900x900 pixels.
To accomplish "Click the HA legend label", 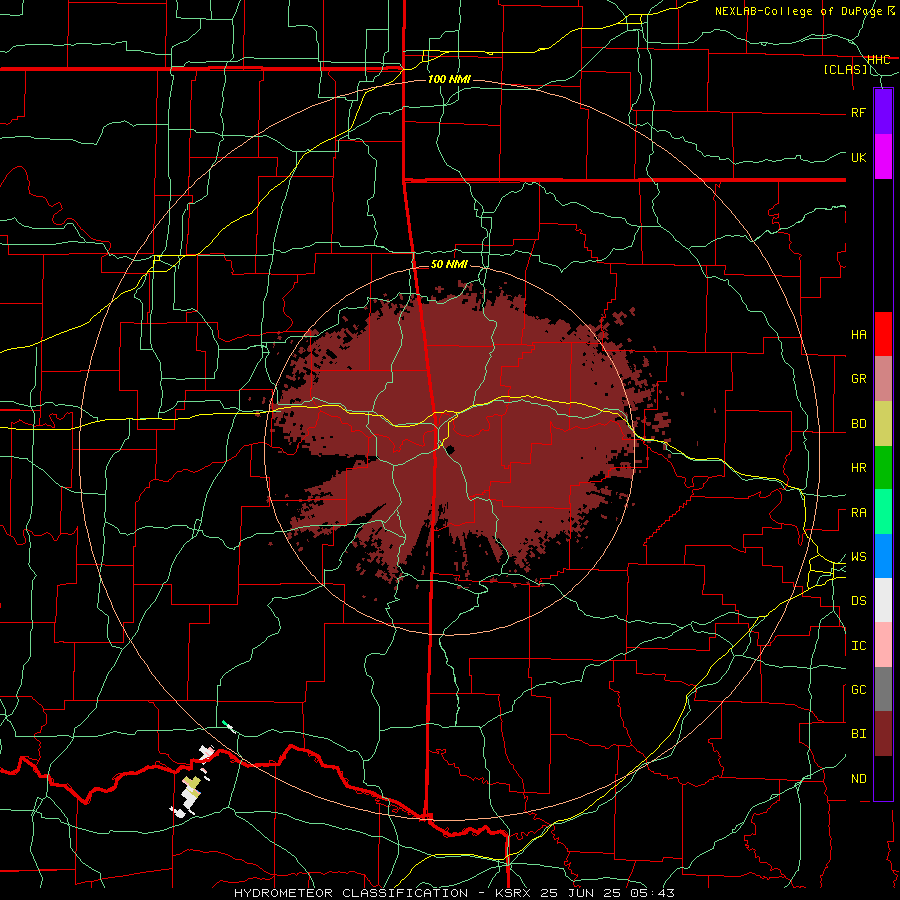I will (858, 335).
